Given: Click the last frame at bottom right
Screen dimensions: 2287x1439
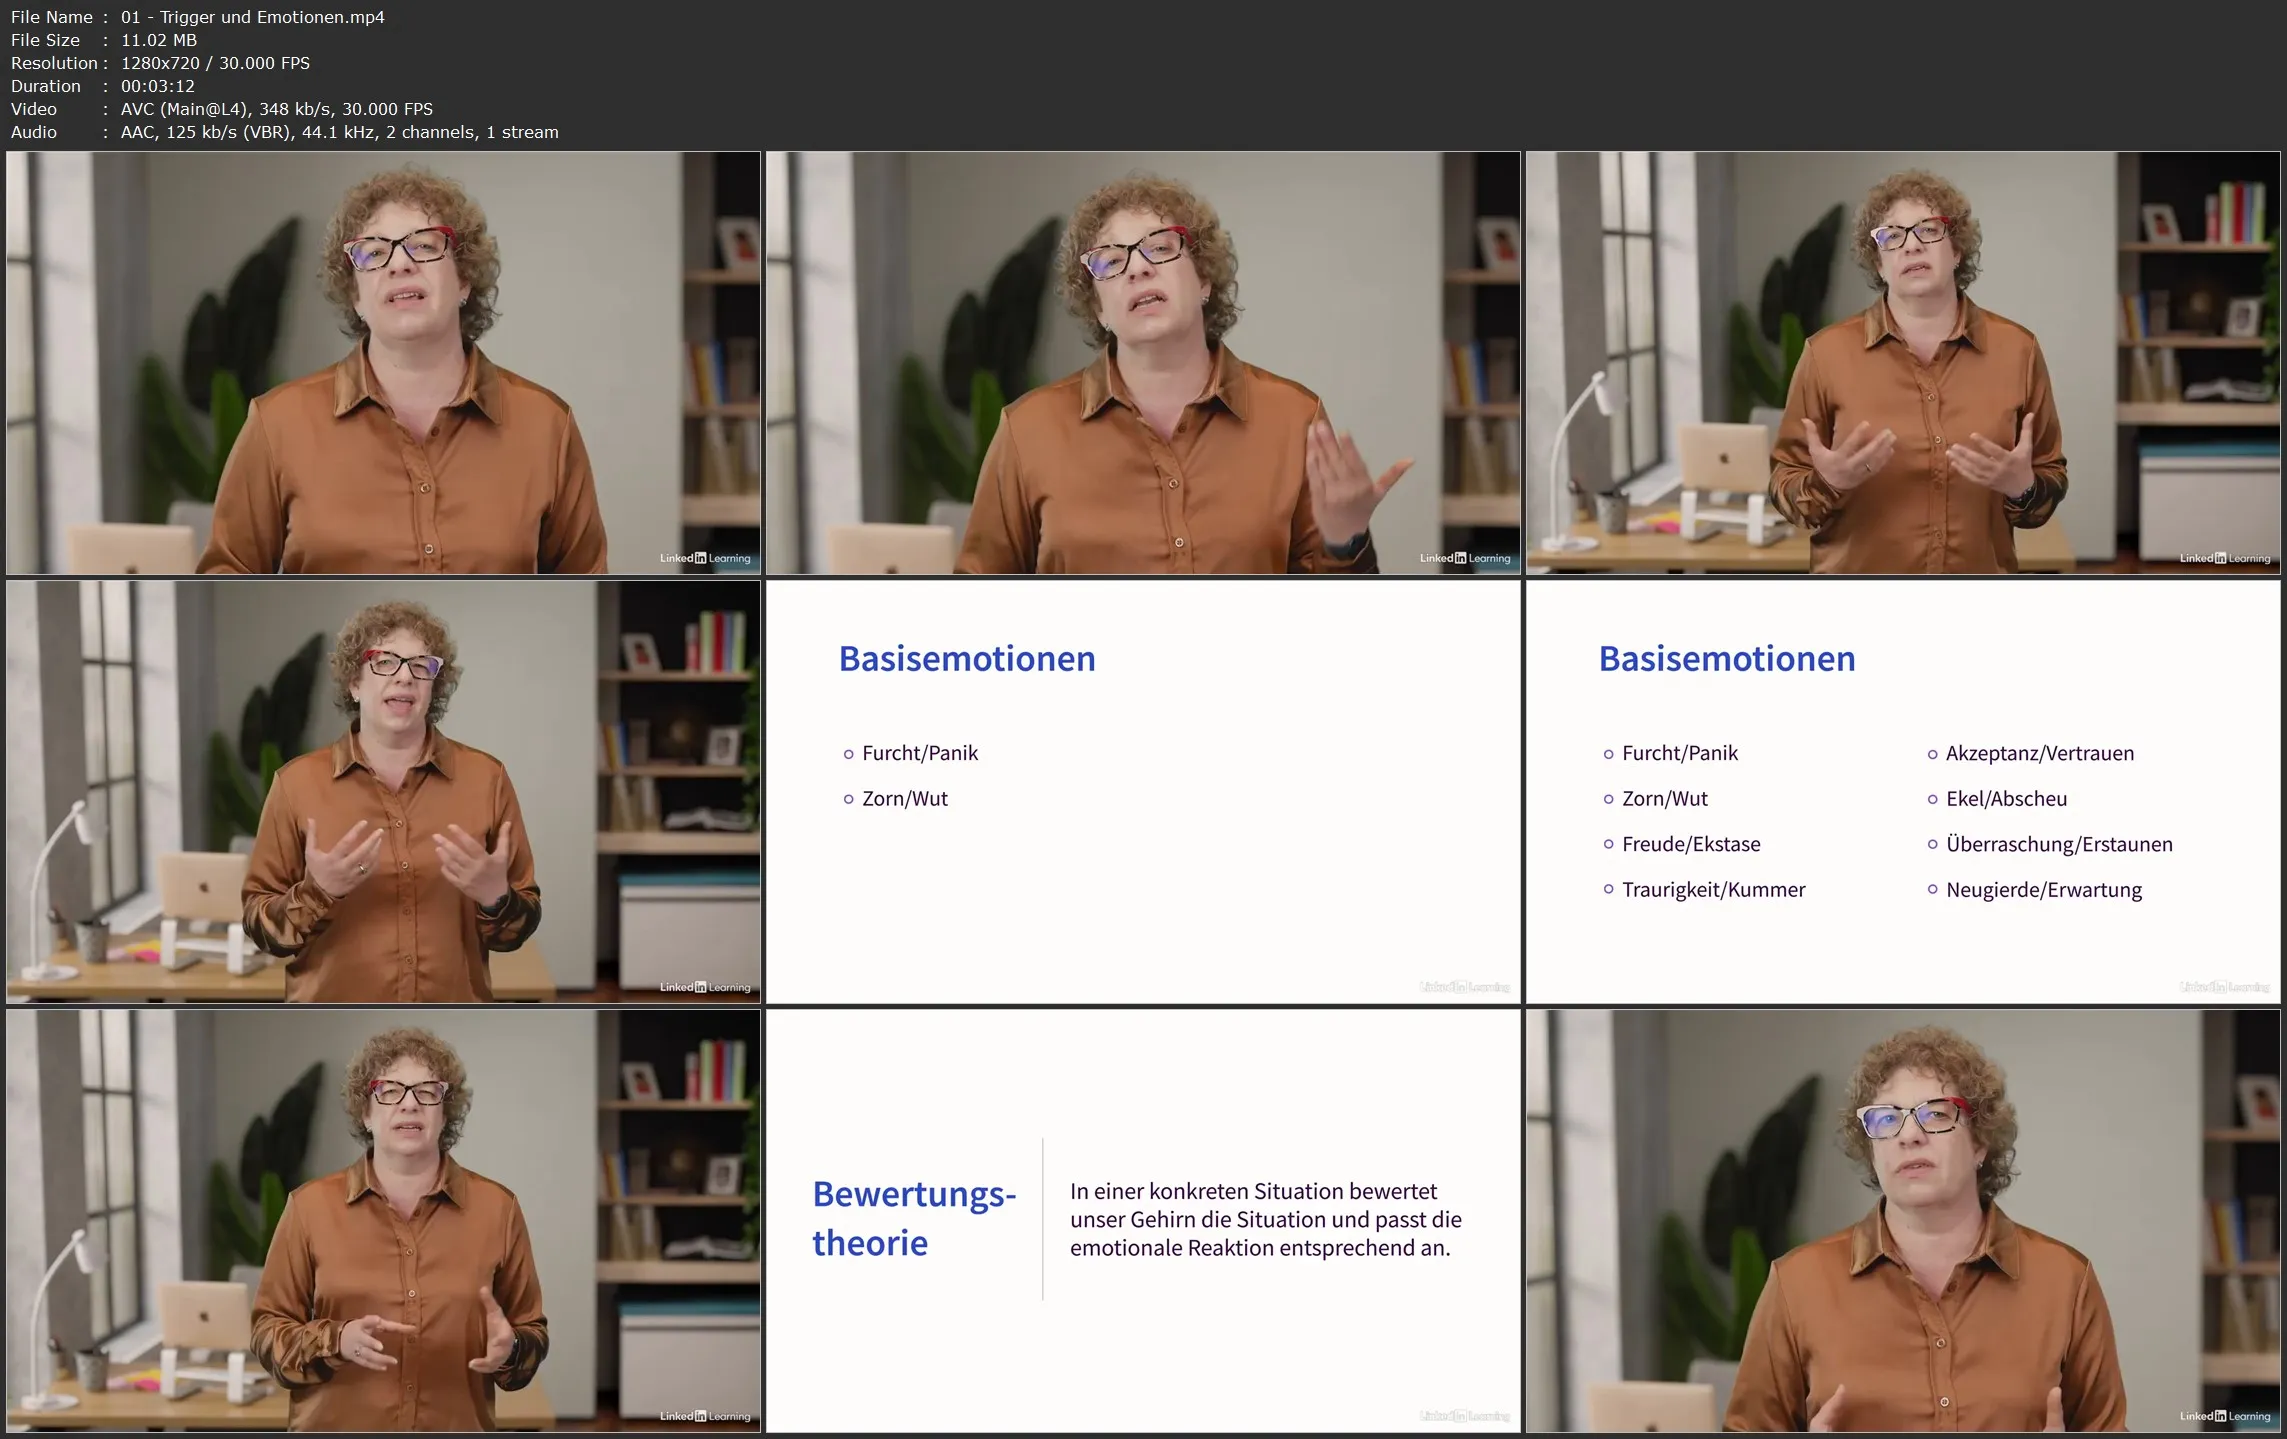Looking at the screenshot, I should coord(1903,1220).
